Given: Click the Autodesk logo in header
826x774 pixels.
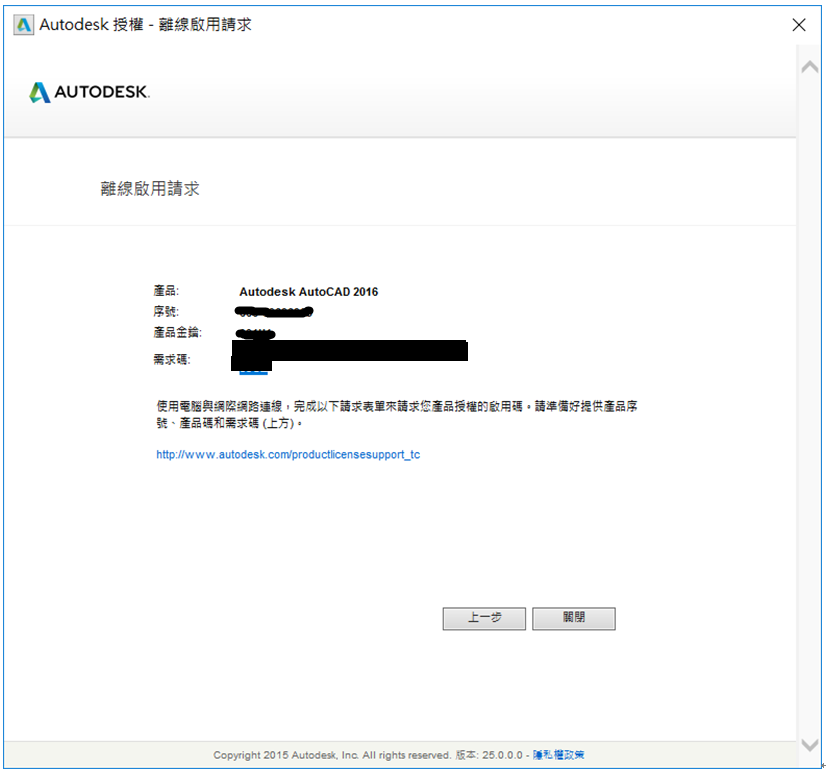Looking at the screenshot, I should 90,92.
